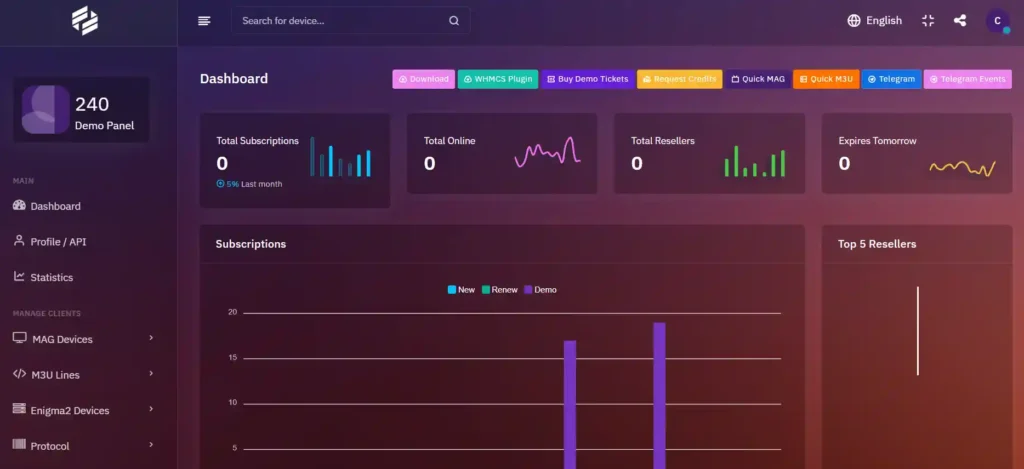Open the Statistics menu item

tap(52, 278)
